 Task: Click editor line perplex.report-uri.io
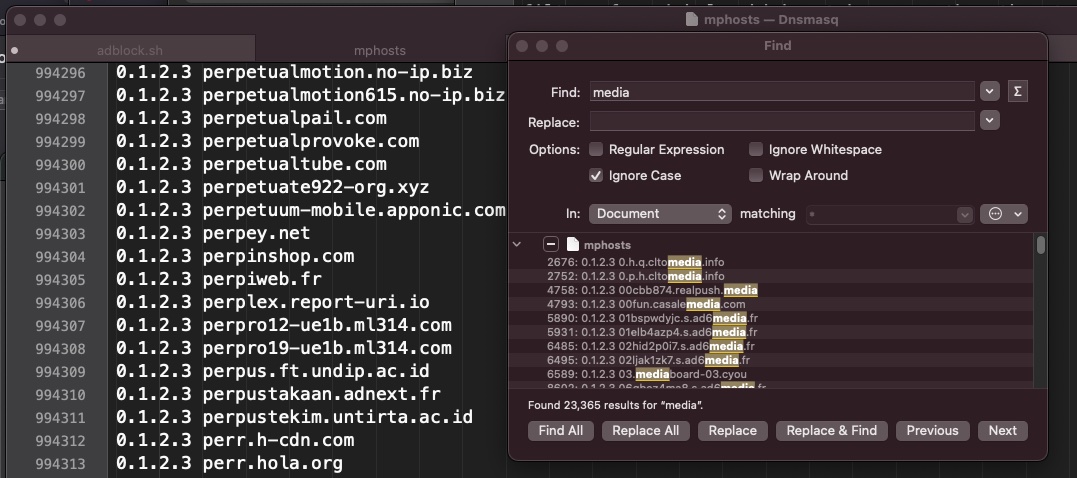273,302
